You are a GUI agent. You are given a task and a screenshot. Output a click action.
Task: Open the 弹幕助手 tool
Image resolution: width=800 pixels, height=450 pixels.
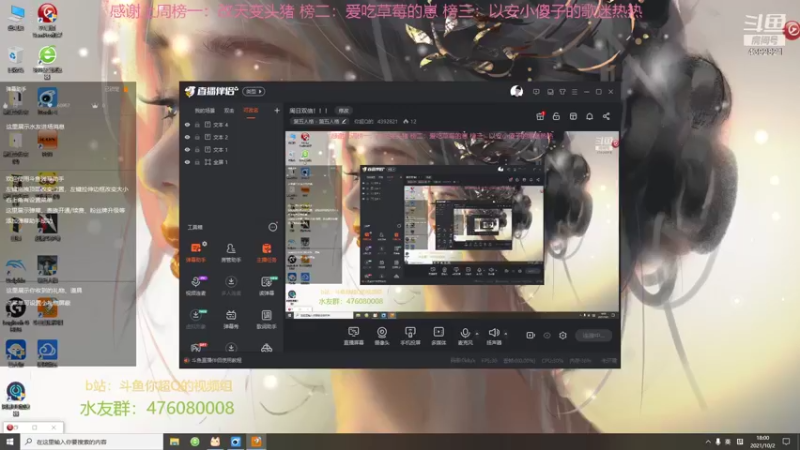[x=196, y=253]
